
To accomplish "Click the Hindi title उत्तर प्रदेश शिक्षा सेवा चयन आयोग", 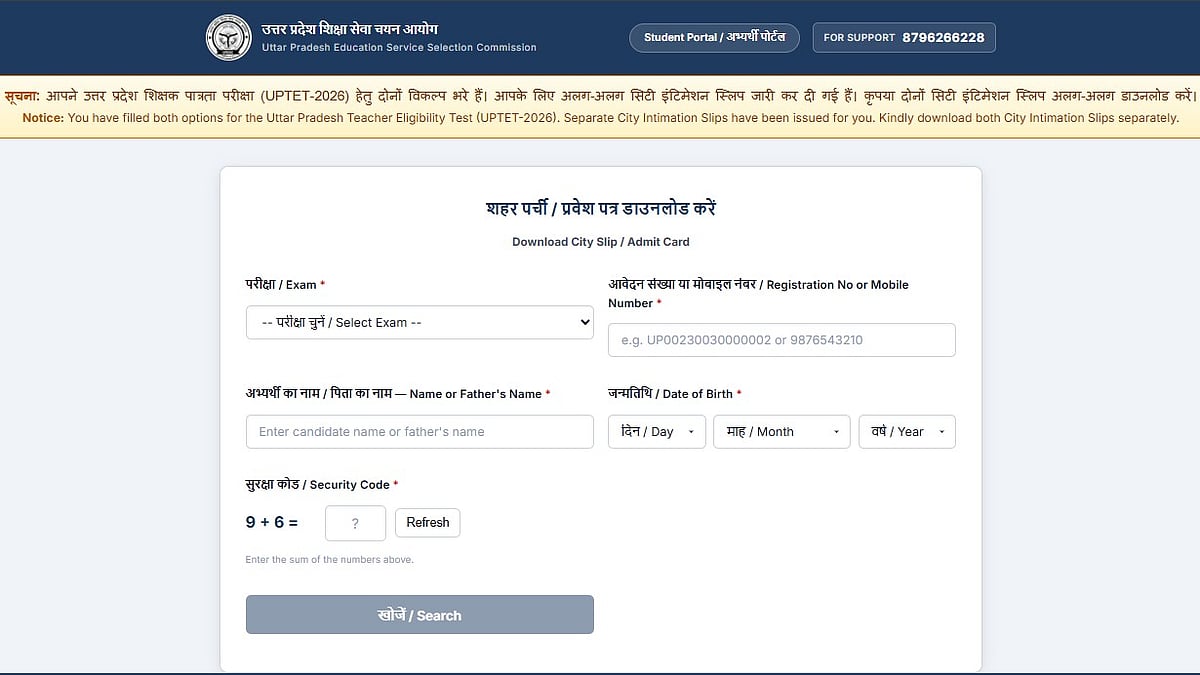I will tap(350, 28).
